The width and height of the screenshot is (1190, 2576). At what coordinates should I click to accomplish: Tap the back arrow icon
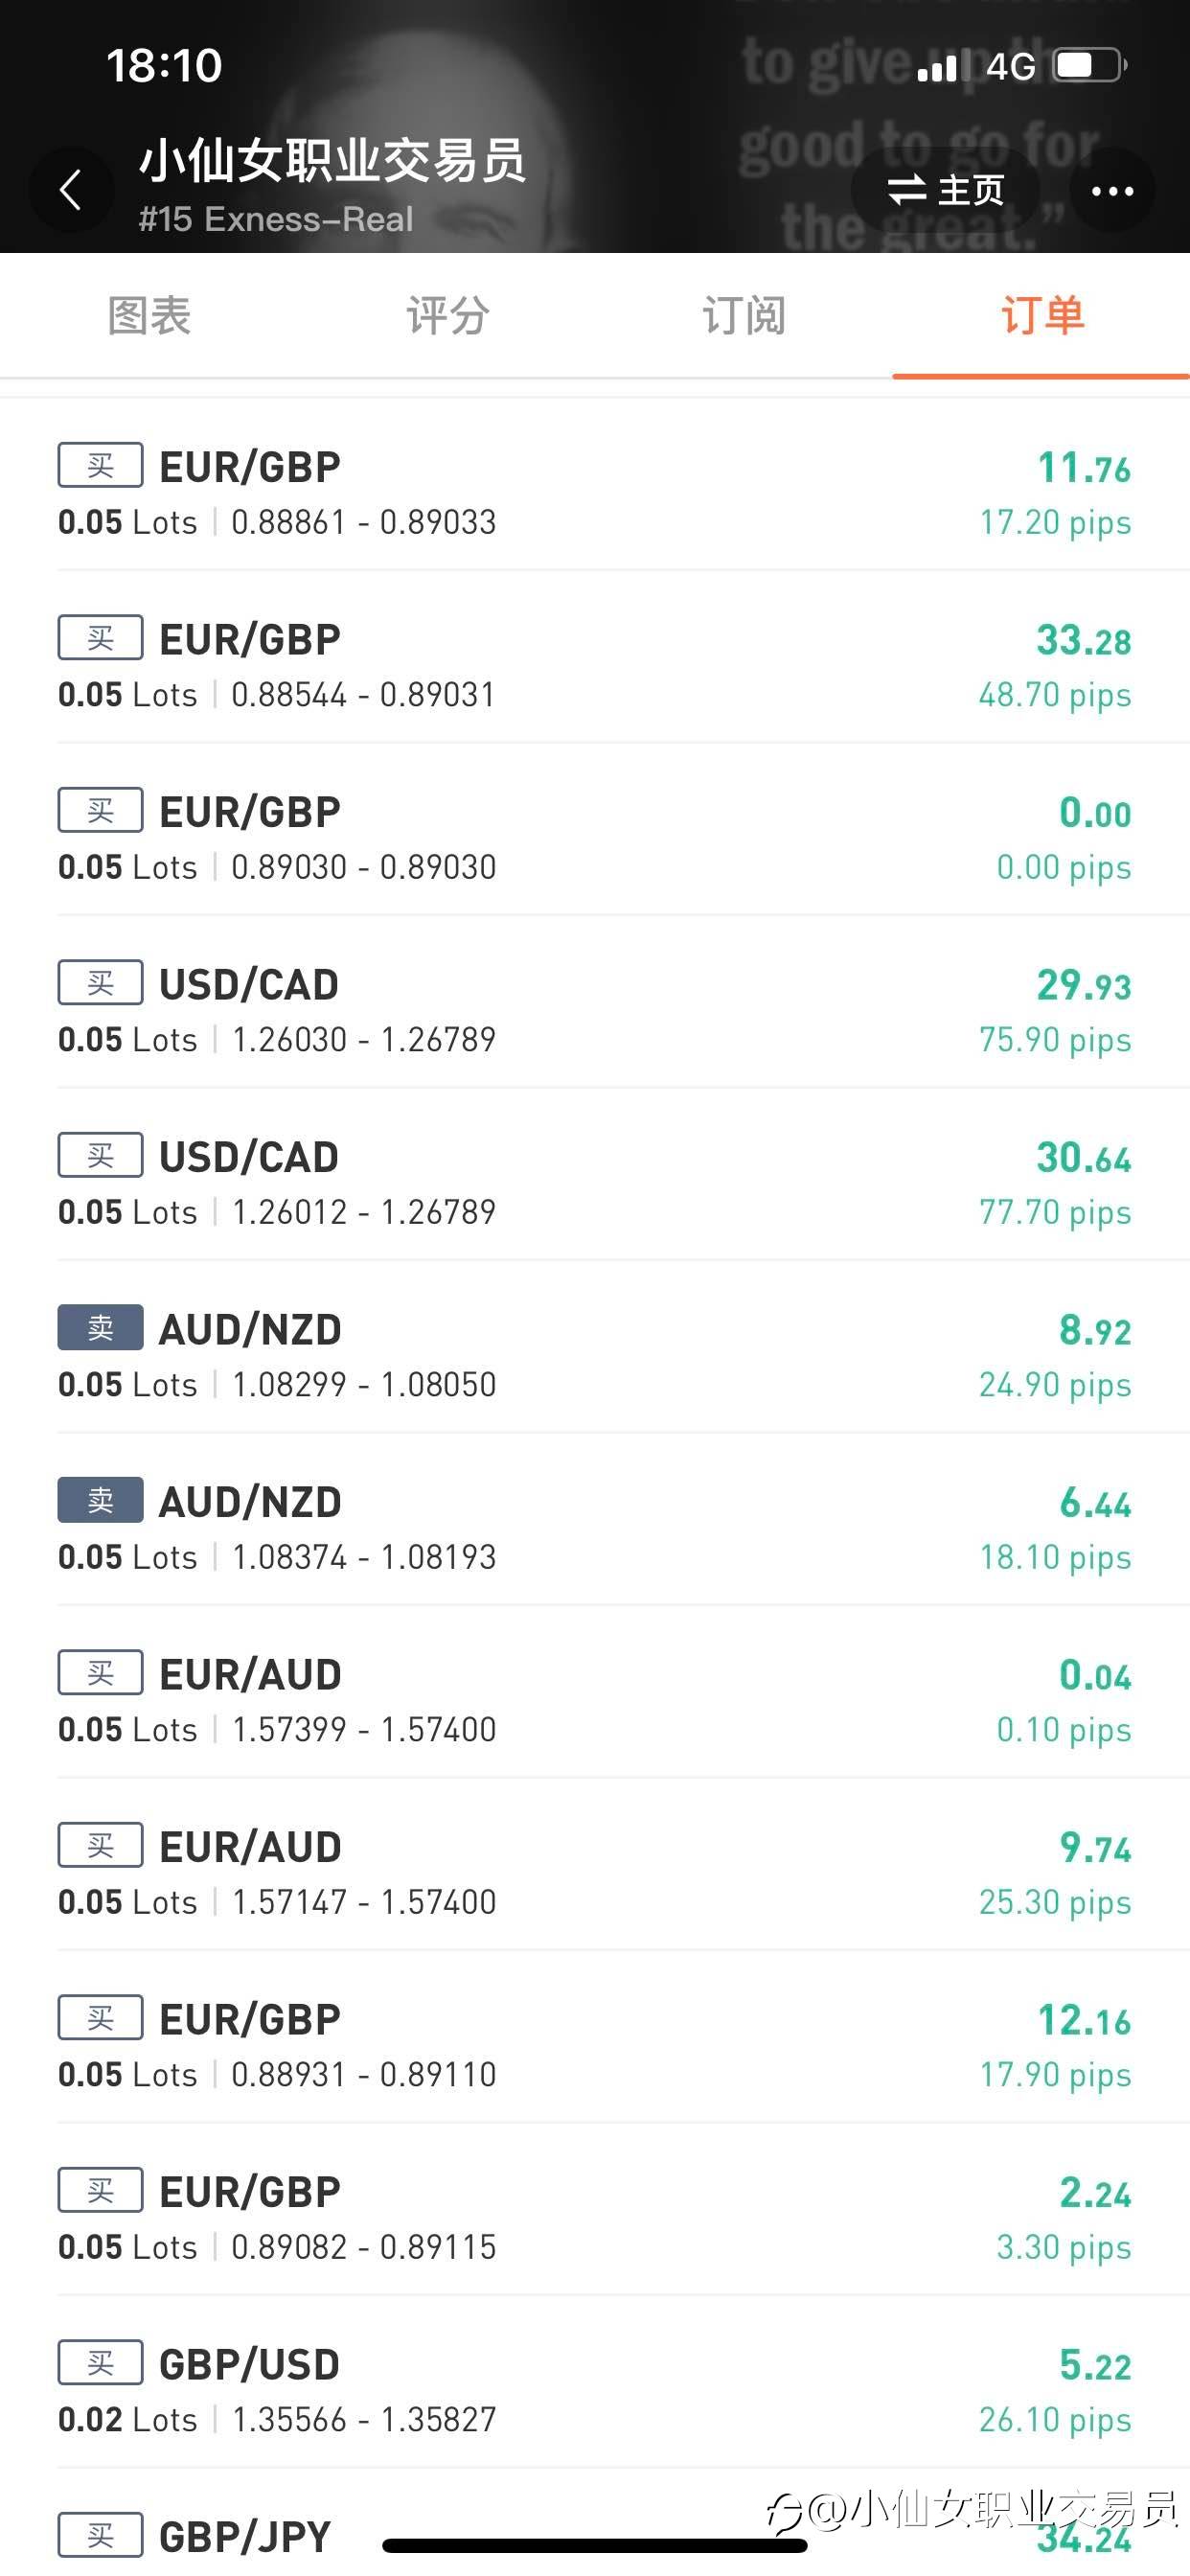click(70, 190)
